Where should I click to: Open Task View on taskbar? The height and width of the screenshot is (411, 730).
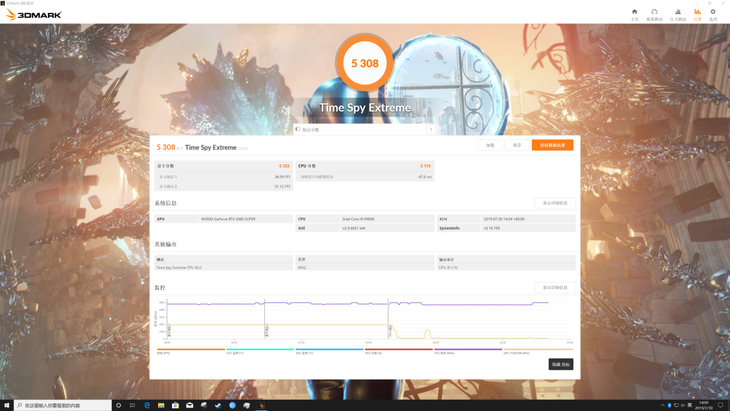coord(132,405)
